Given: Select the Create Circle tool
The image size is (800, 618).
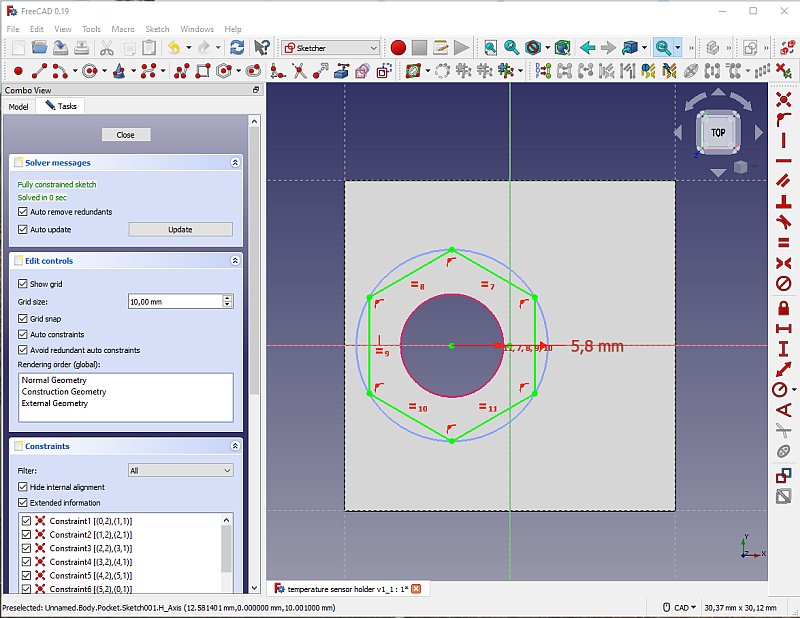Looking at the screenshot, I should coord(90,71).
